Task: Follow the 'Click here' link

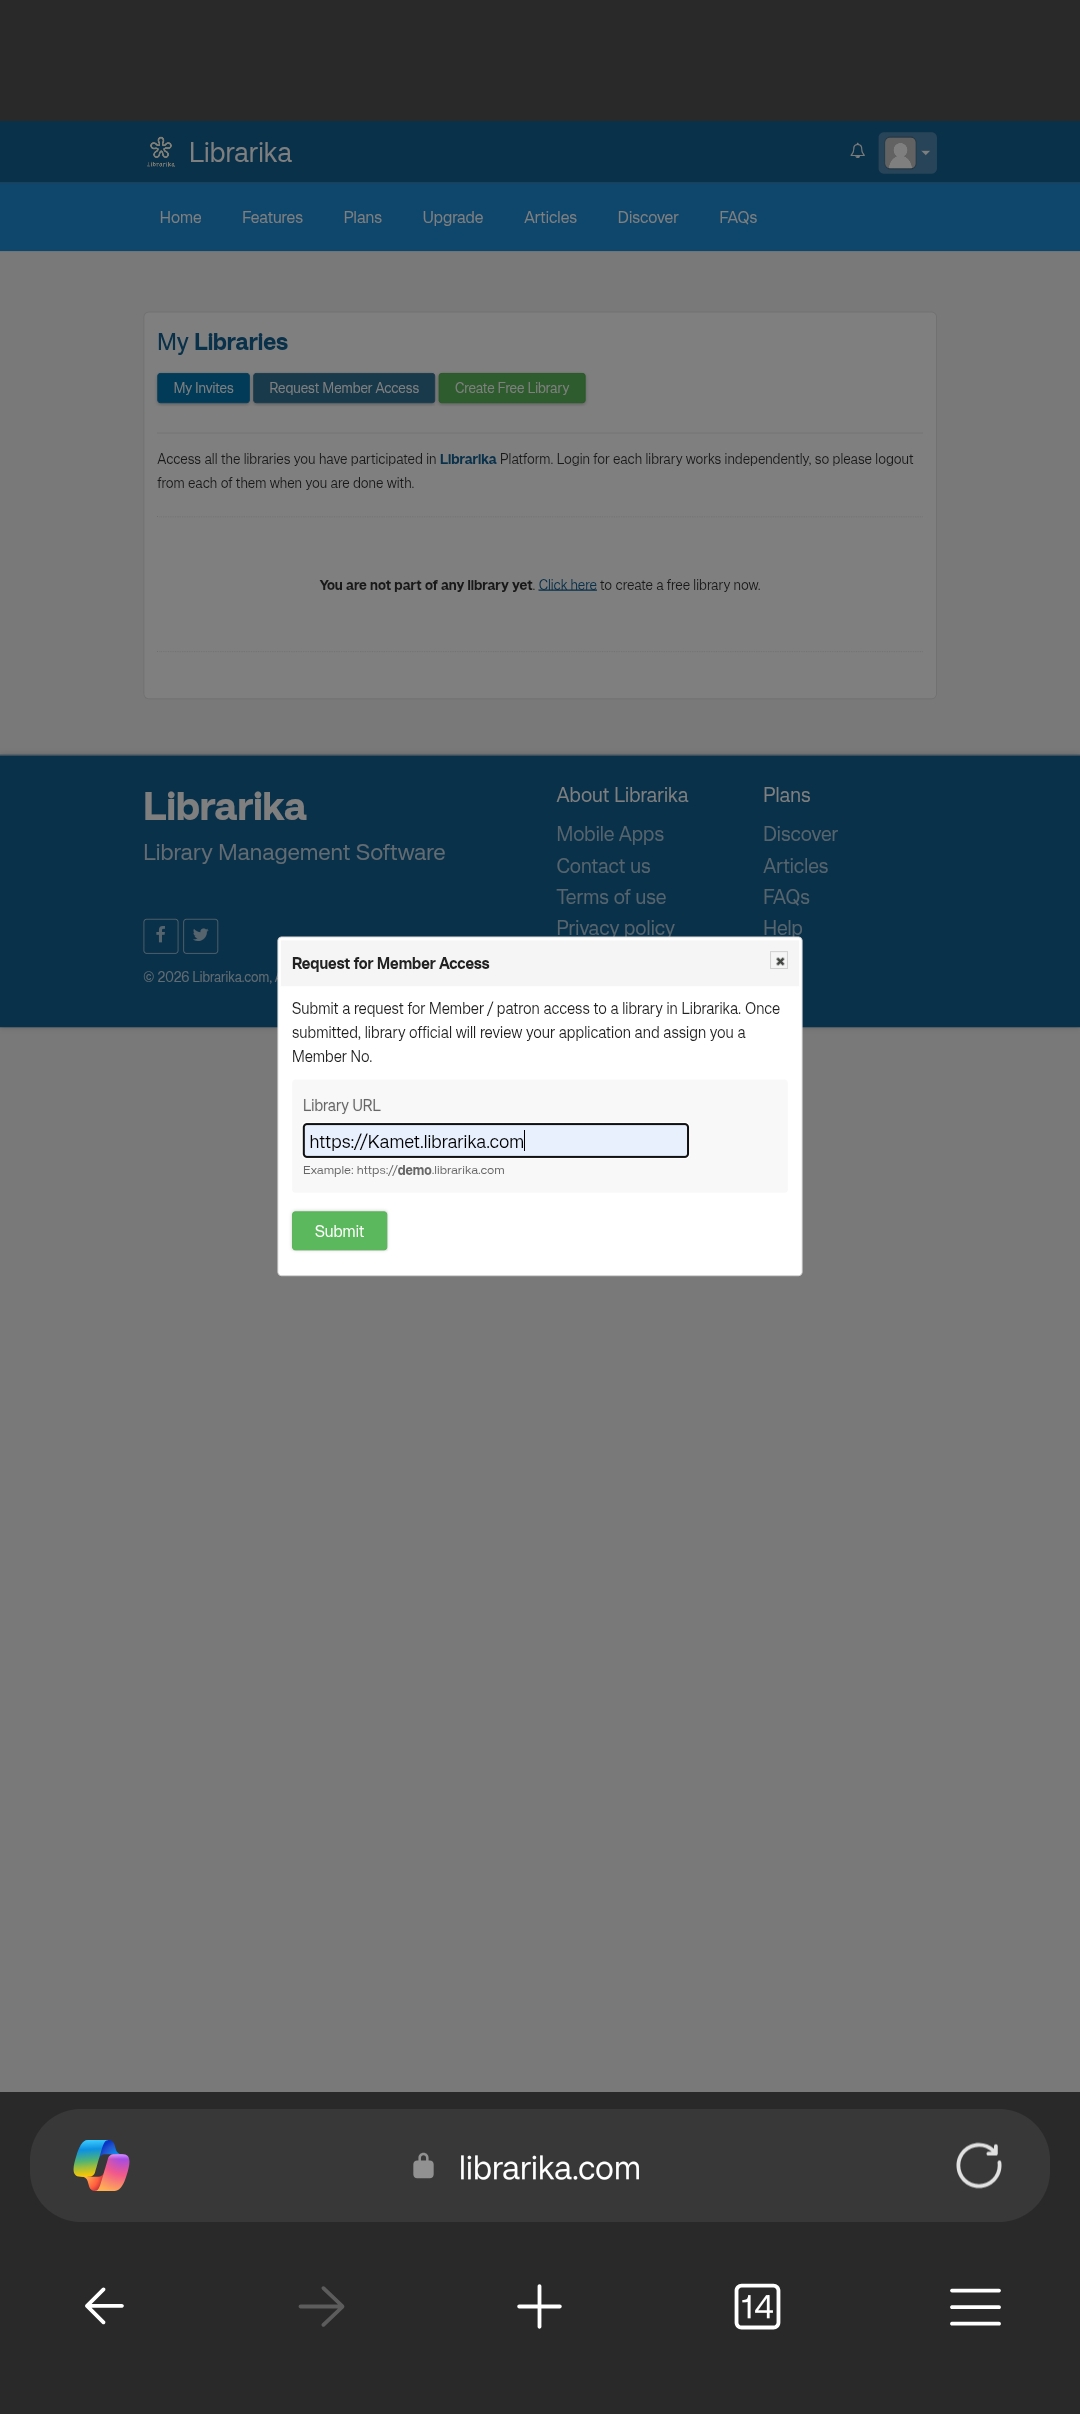Action: (x=567, y=585)
